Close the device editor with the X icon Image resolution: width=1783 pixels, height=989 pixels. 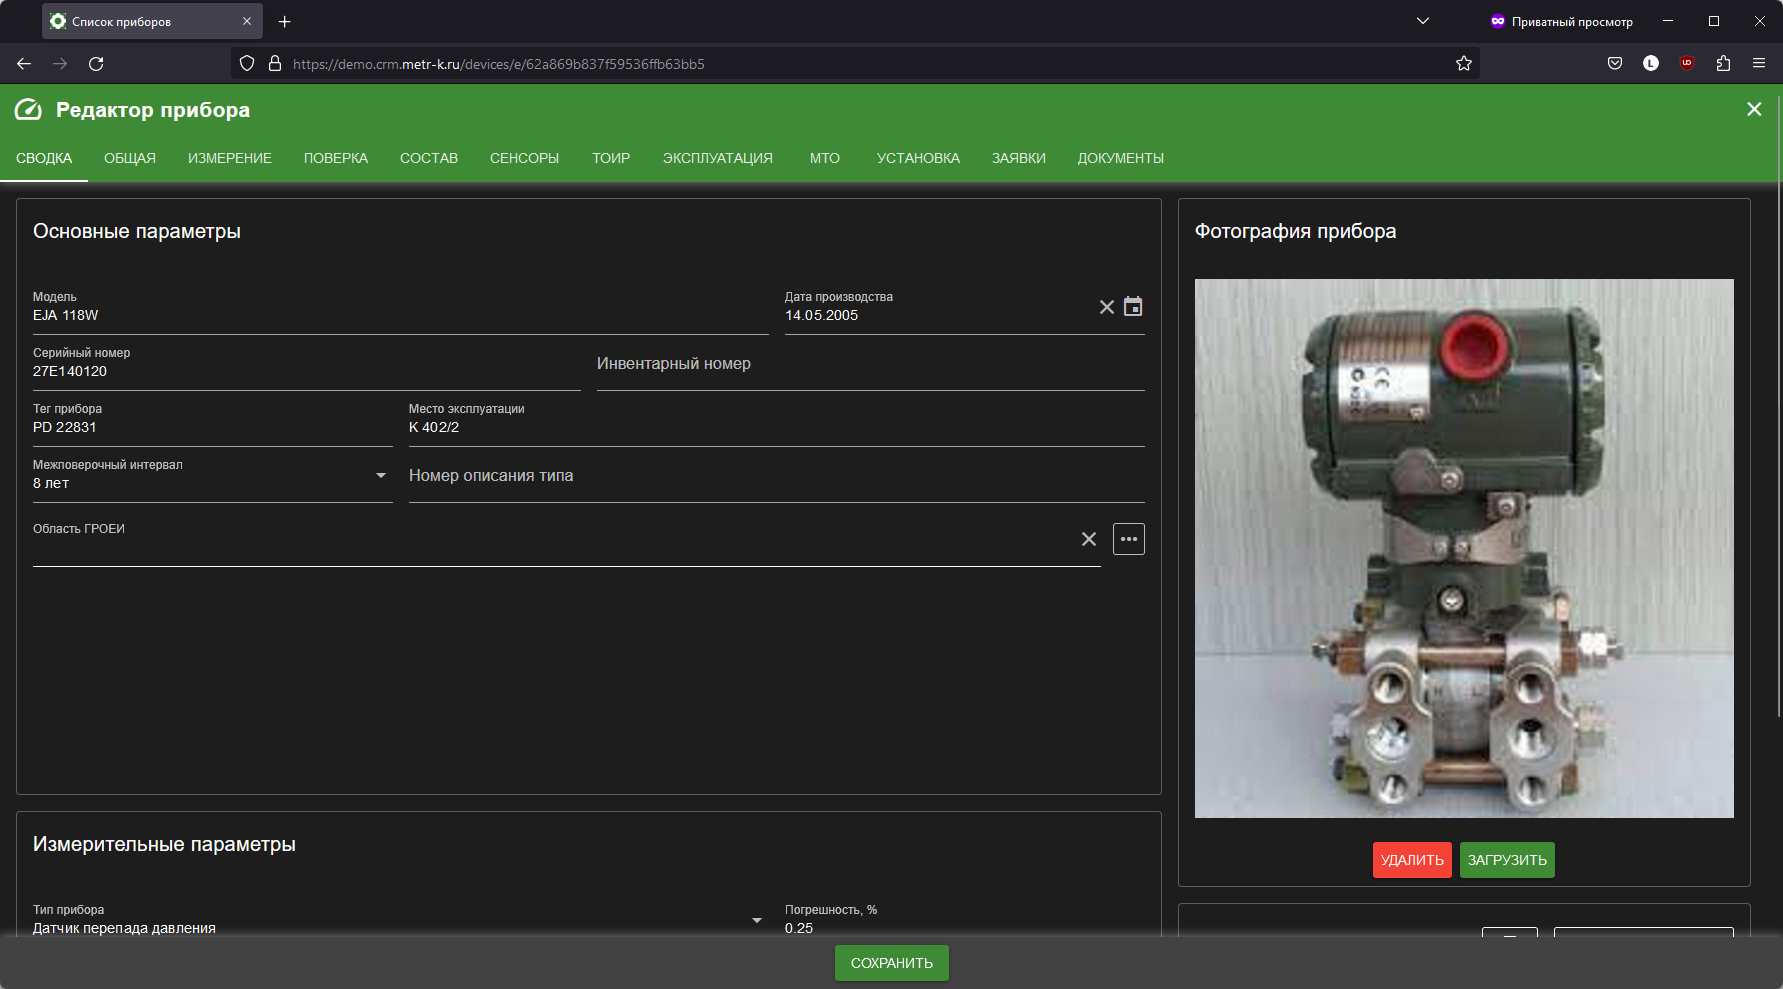(1754, 109)
